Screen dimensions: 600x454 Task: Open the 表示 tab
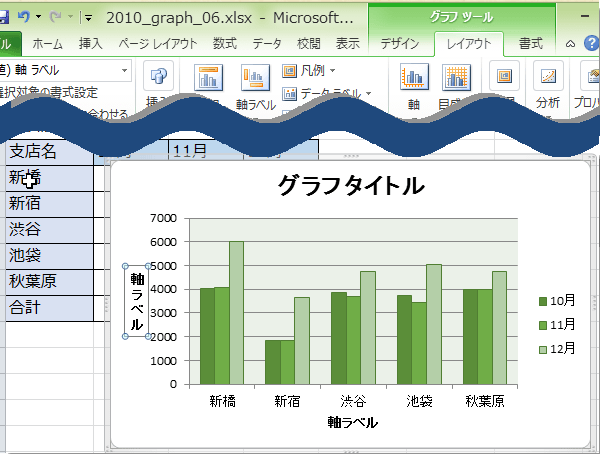347,44
